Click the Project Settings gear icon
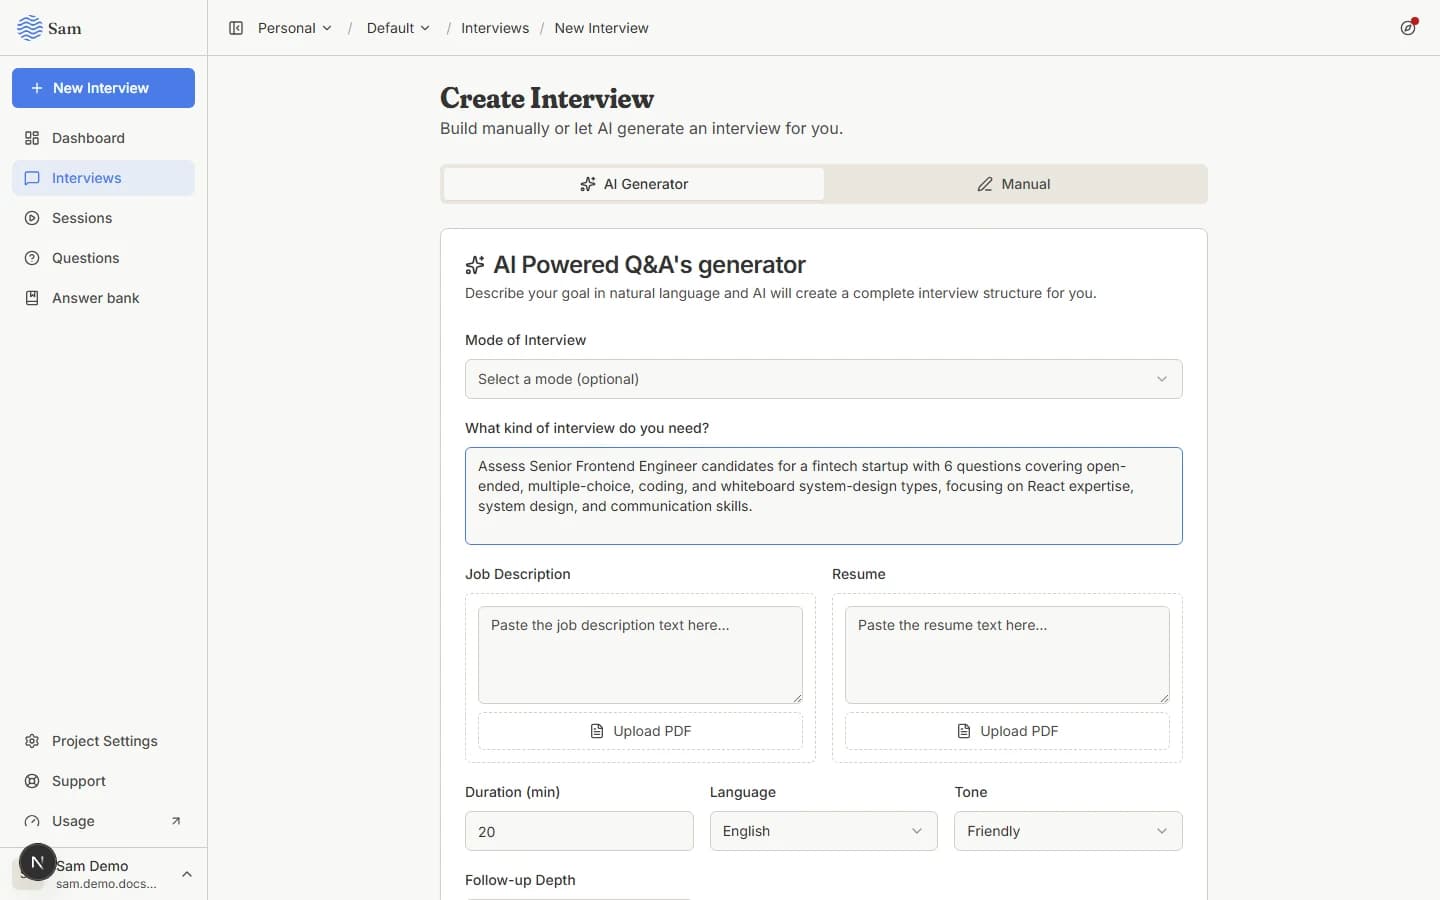The height and width of the screenshot is (900, 1440). click(32, 741)
